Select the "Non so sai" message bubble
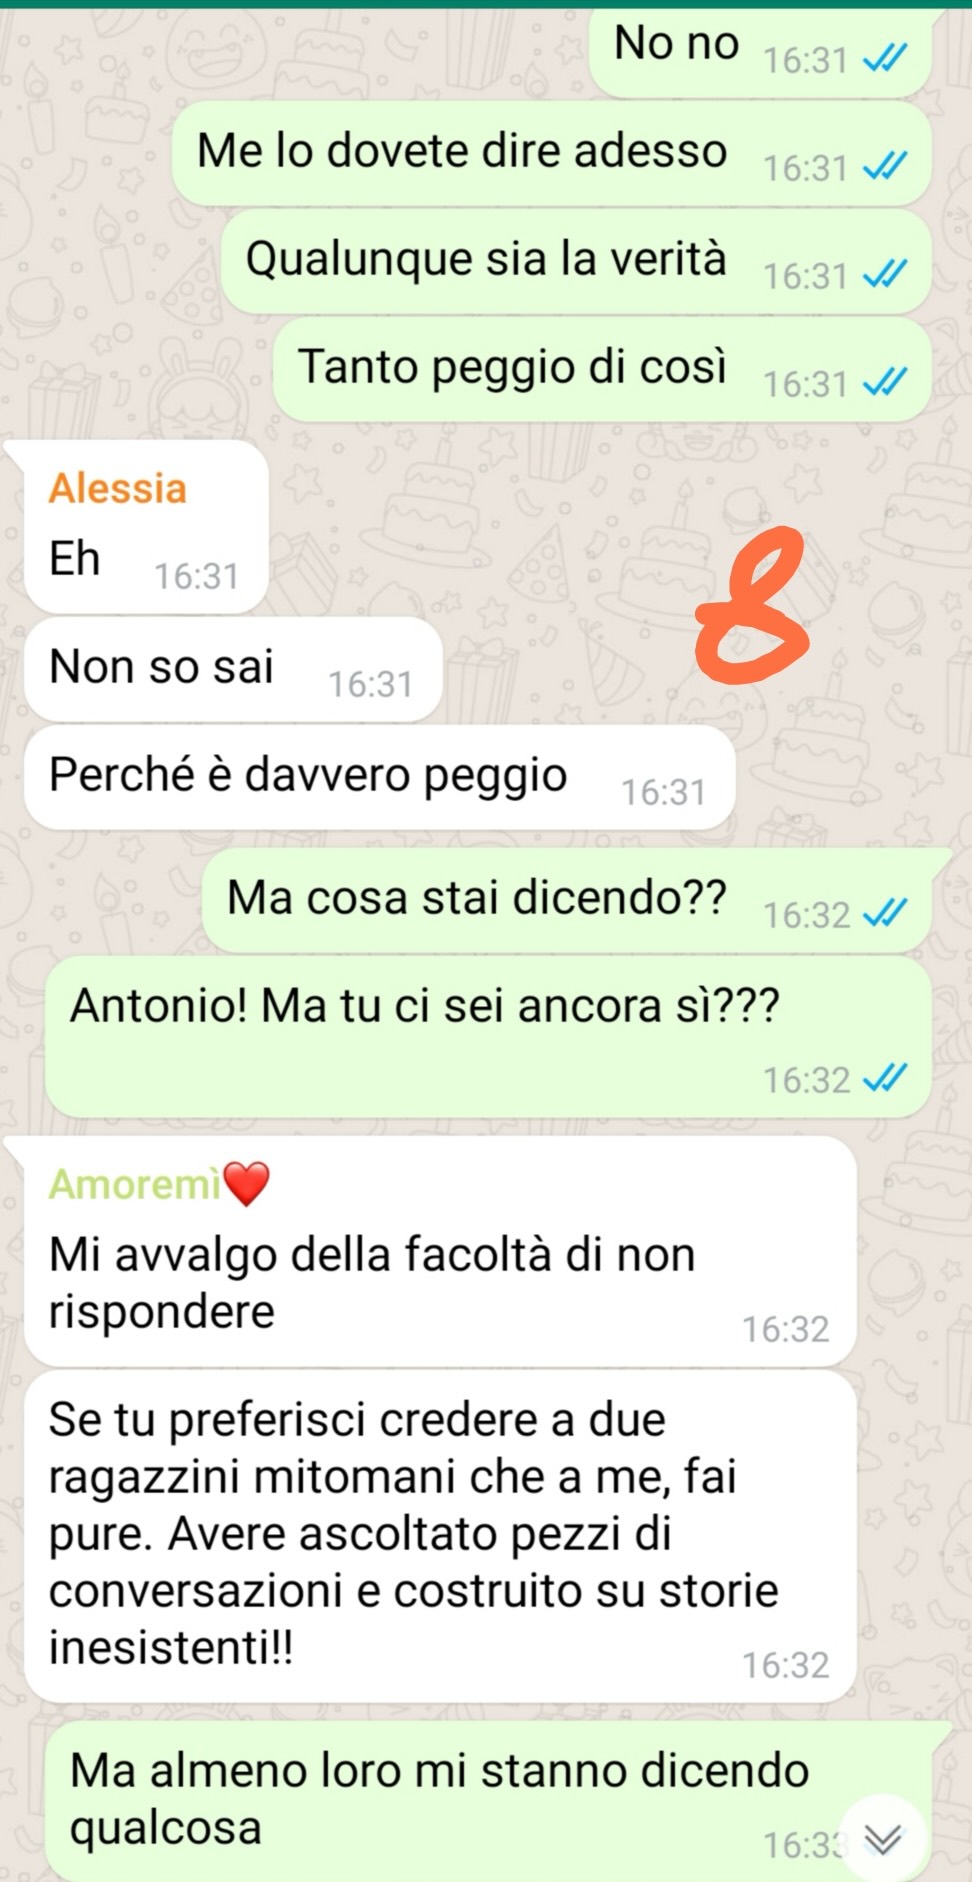The width and height of the screenshot is (972, 1882). click(x=233, y=669)
